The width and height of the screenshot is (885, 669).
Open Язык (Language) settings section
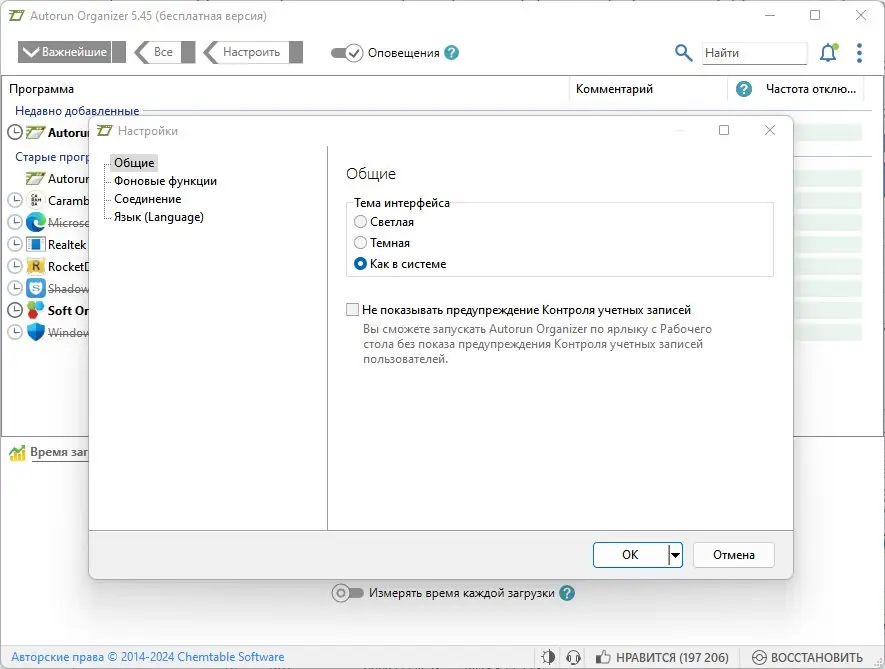[x=159, y=217]
